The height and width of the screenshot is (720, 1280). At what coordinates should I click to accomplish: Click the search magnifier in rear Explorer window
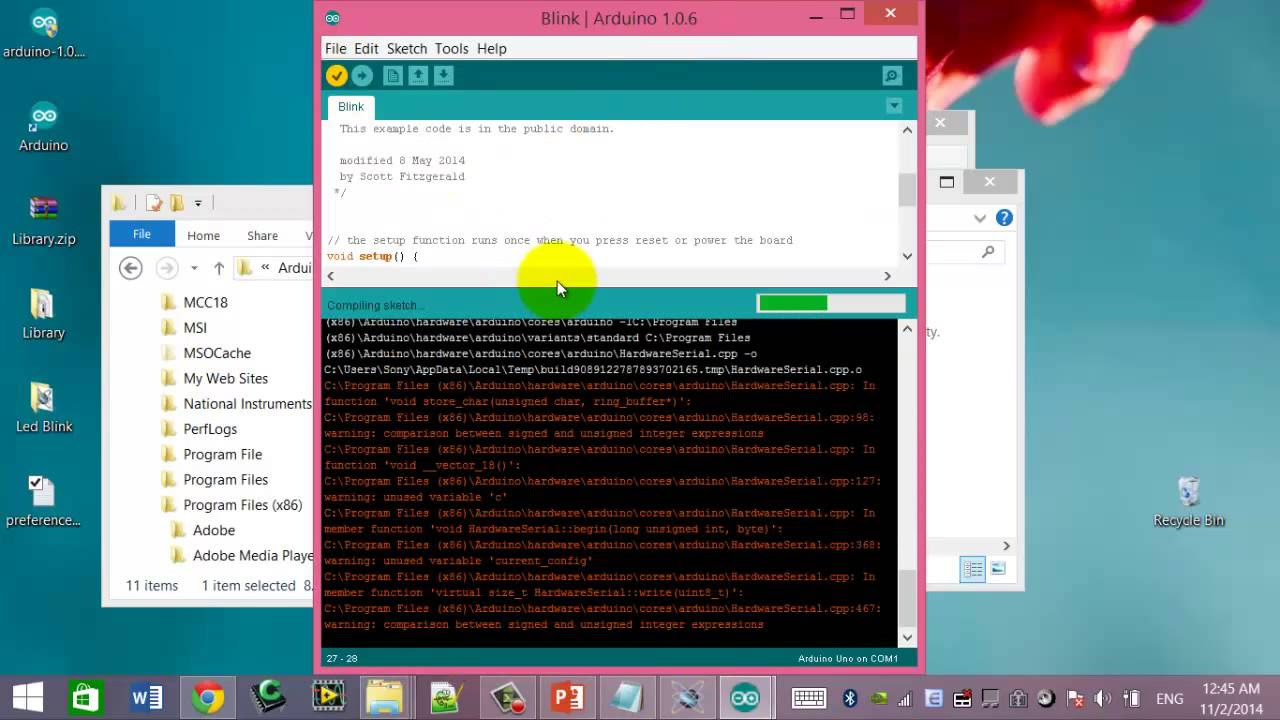pyautogui.click(x=988, y=253)
